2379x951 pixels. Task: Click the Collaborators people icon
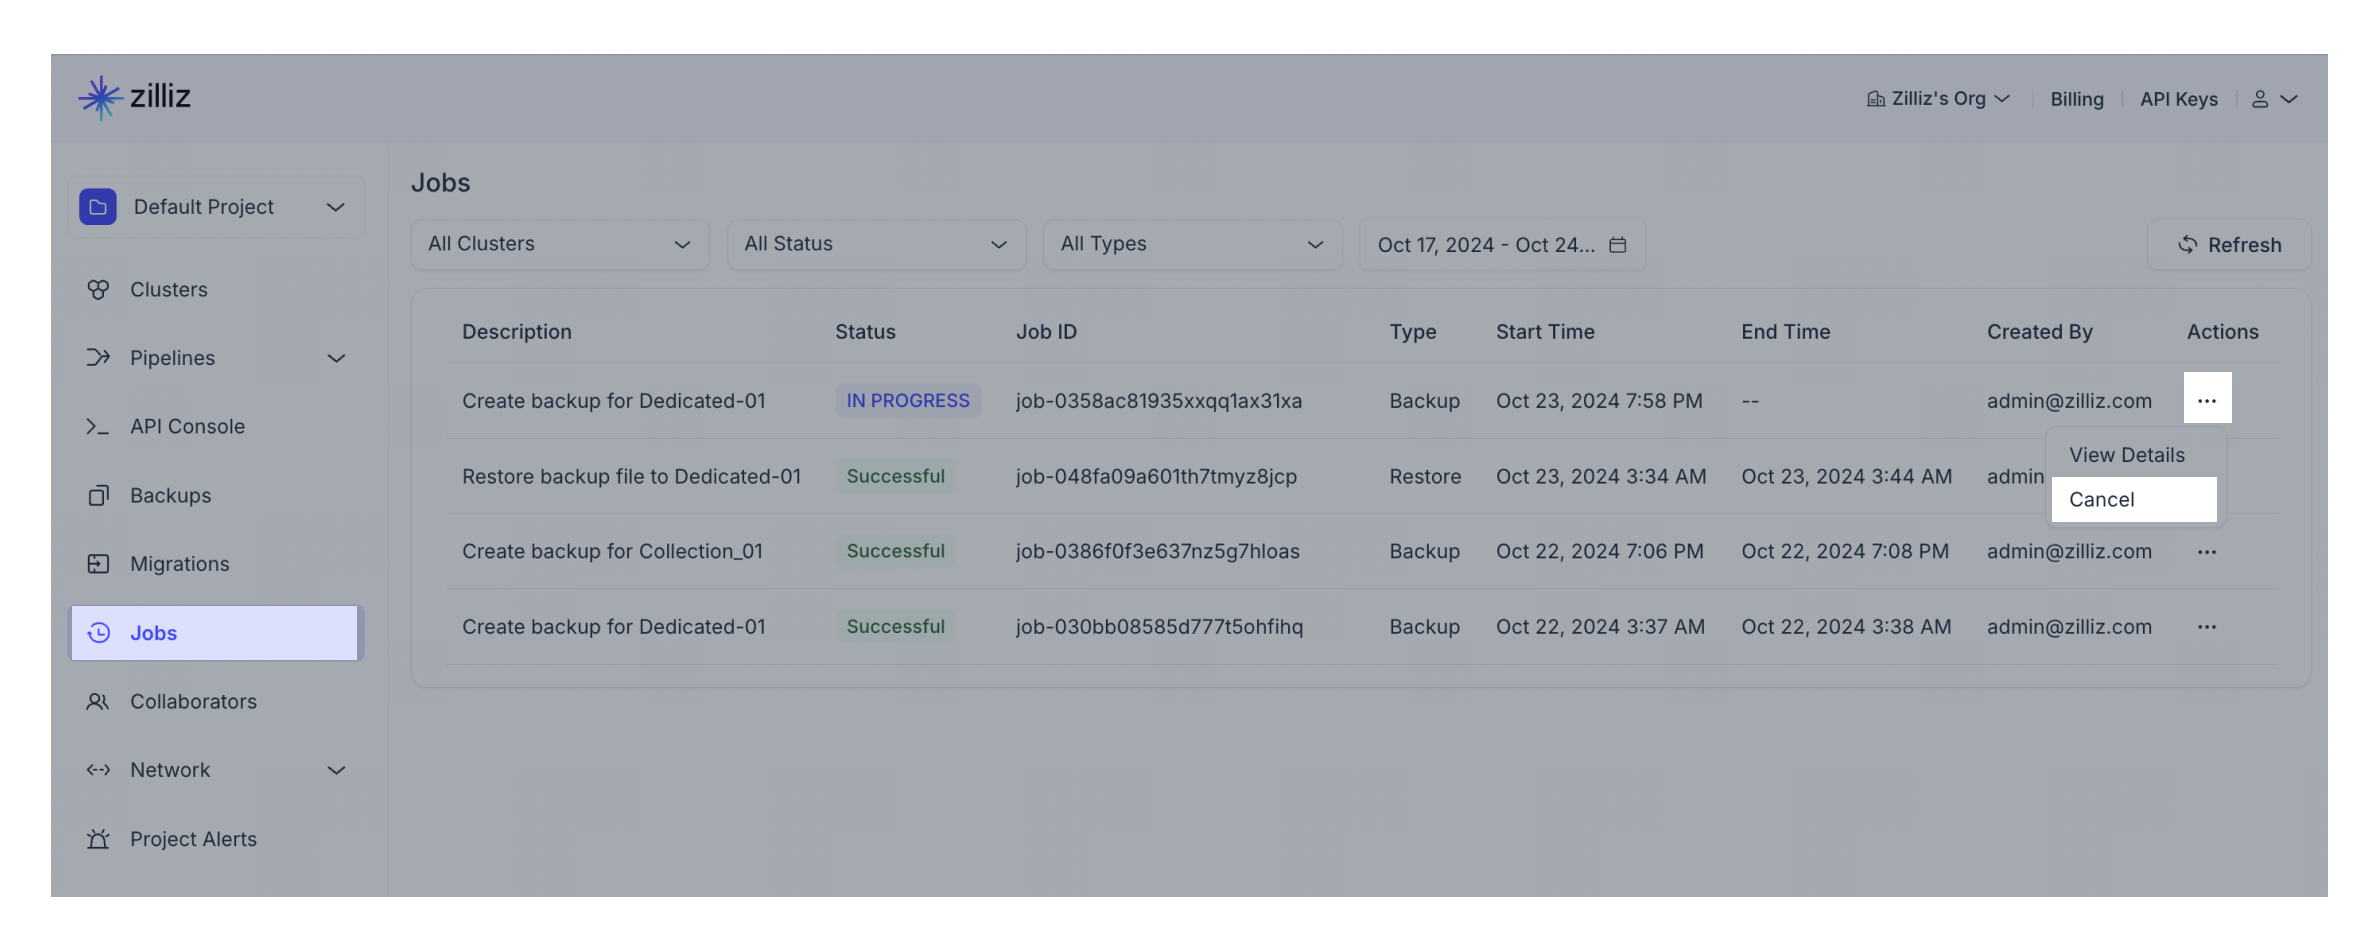point(98,702)
